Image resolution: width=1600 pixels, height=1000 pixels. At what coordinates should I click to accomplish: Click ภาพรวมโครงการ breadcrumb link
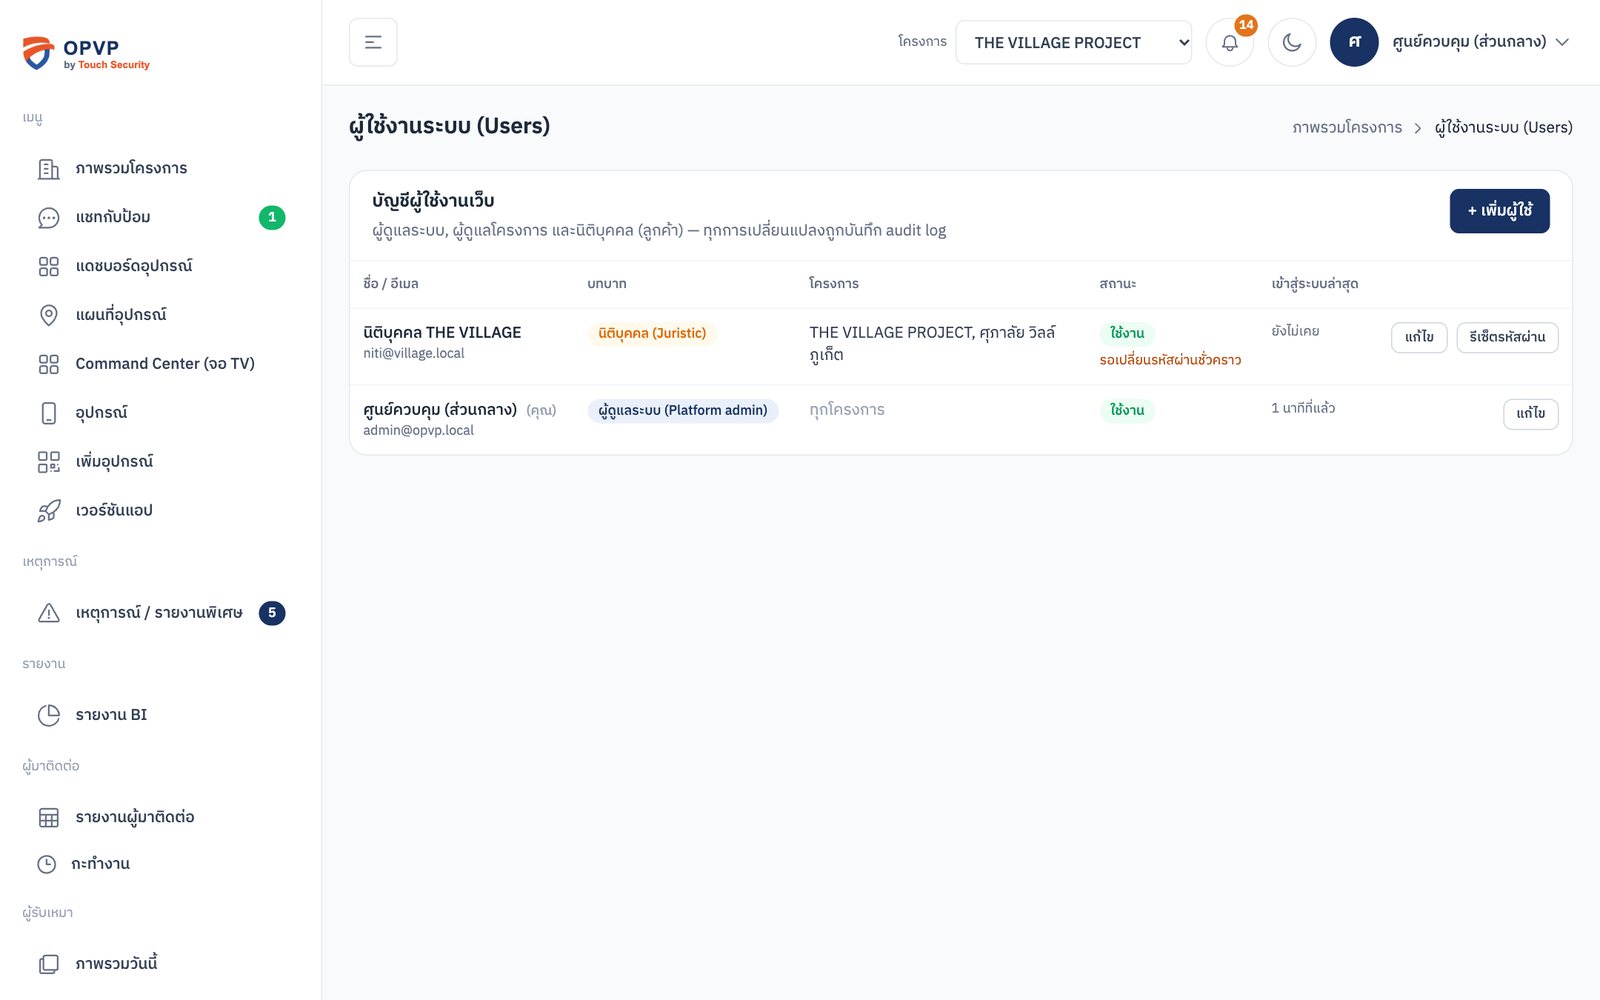point(1347,128)
